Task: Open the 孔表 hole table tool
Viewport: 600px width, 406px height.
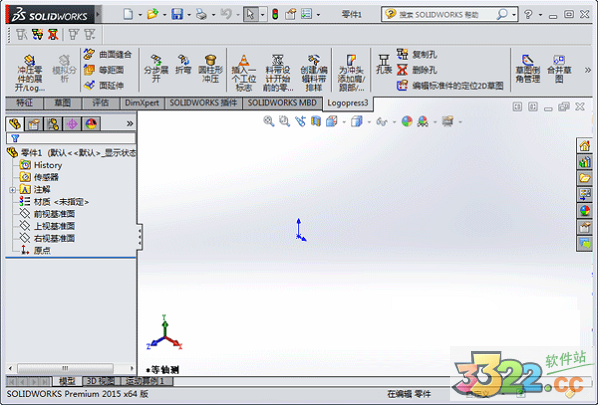Action: 384,64
